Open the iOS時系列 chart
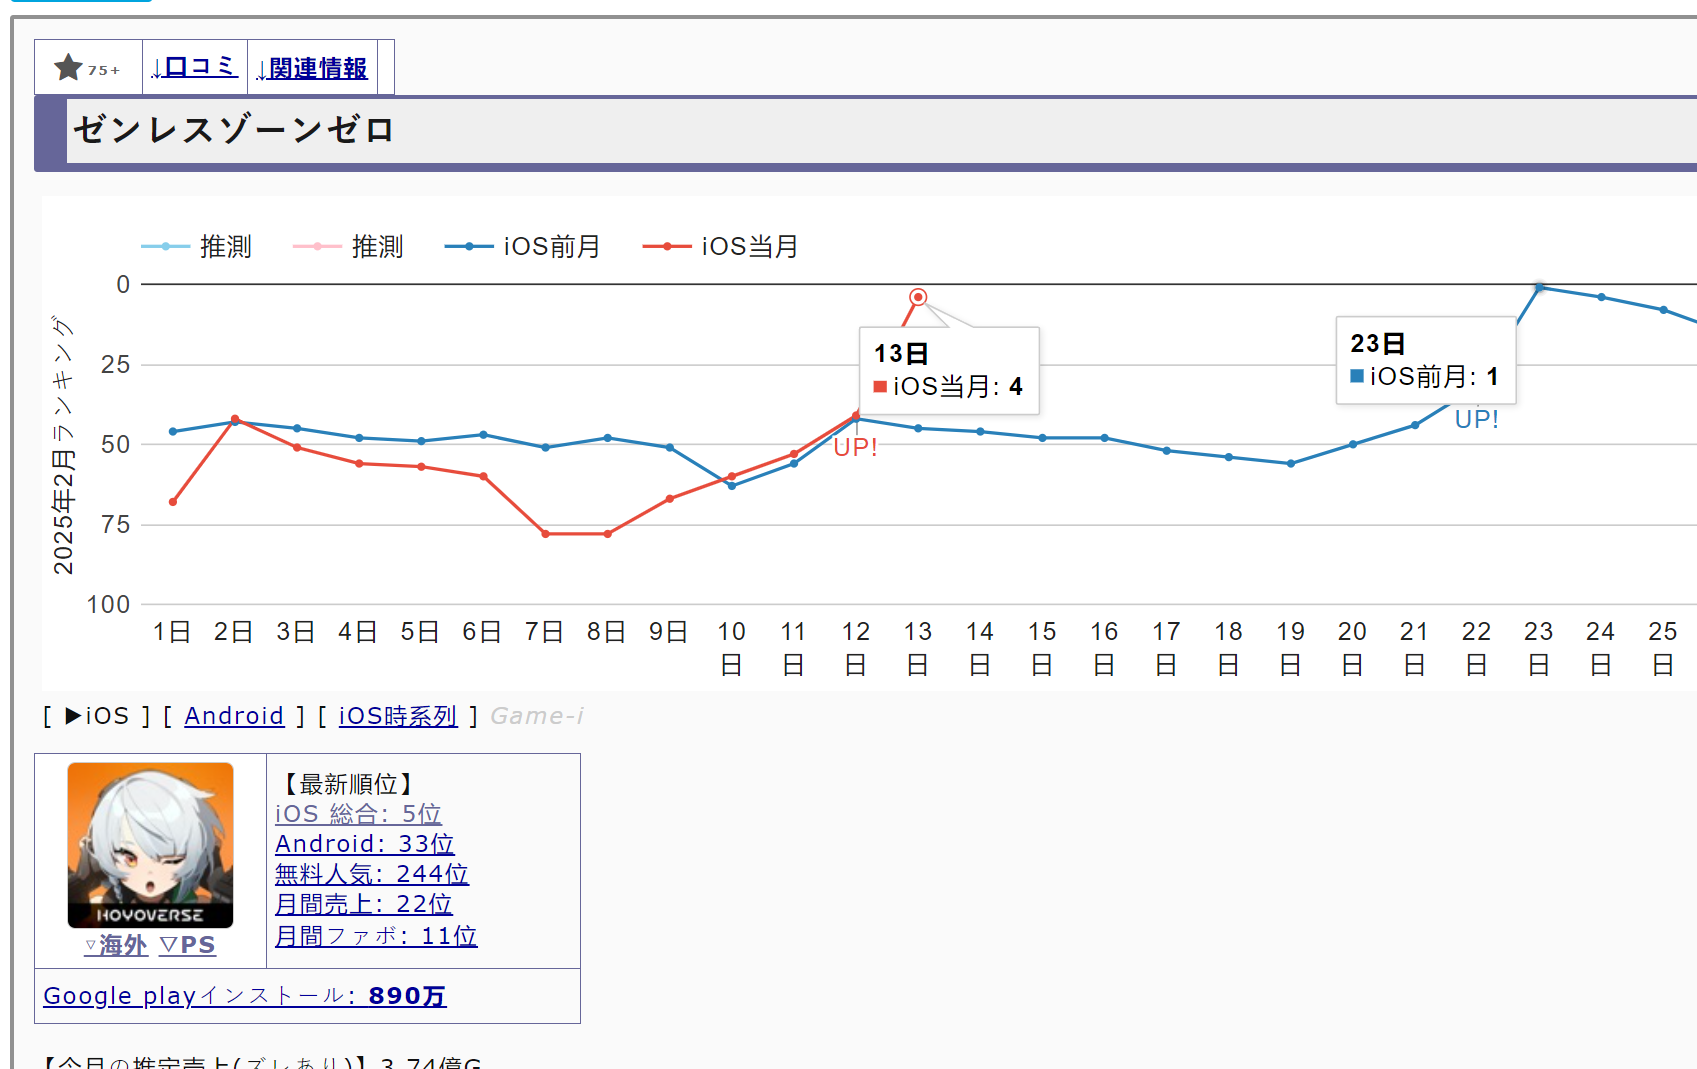The height and width of the screenshot is (1069, 1697). [398, 716]
